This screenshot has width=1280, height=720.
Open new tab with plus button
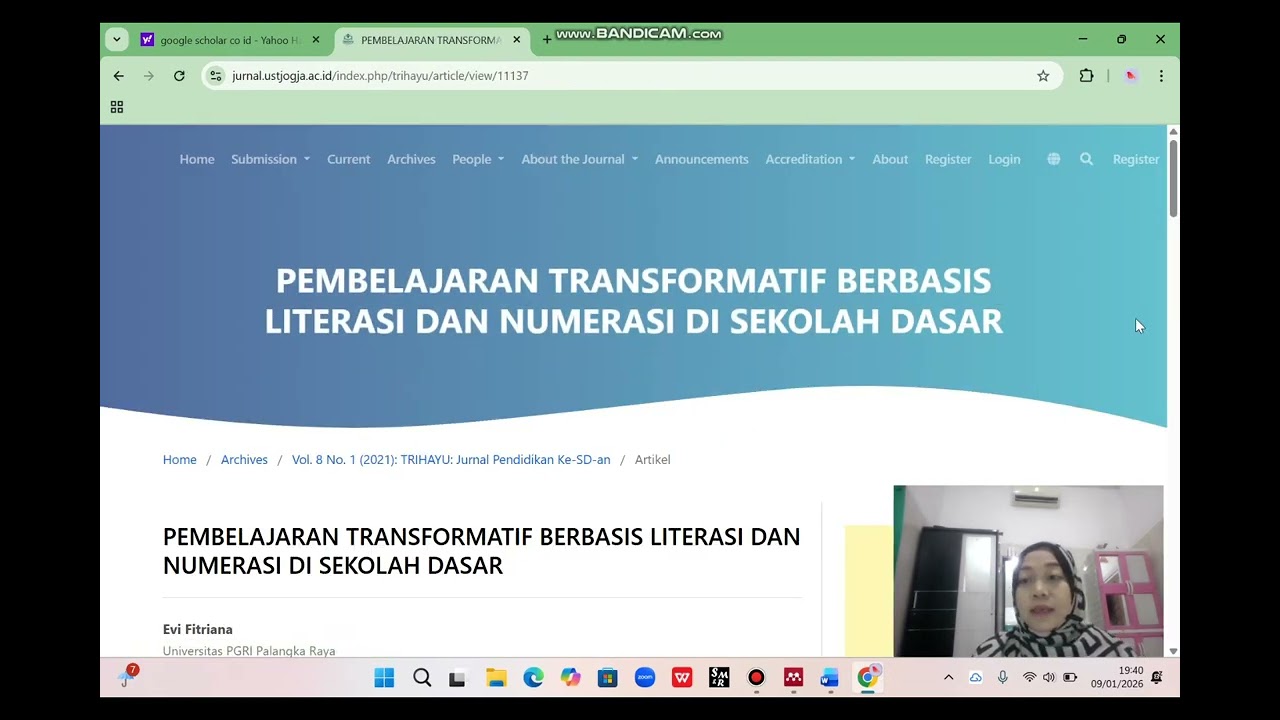coord(546,40)
